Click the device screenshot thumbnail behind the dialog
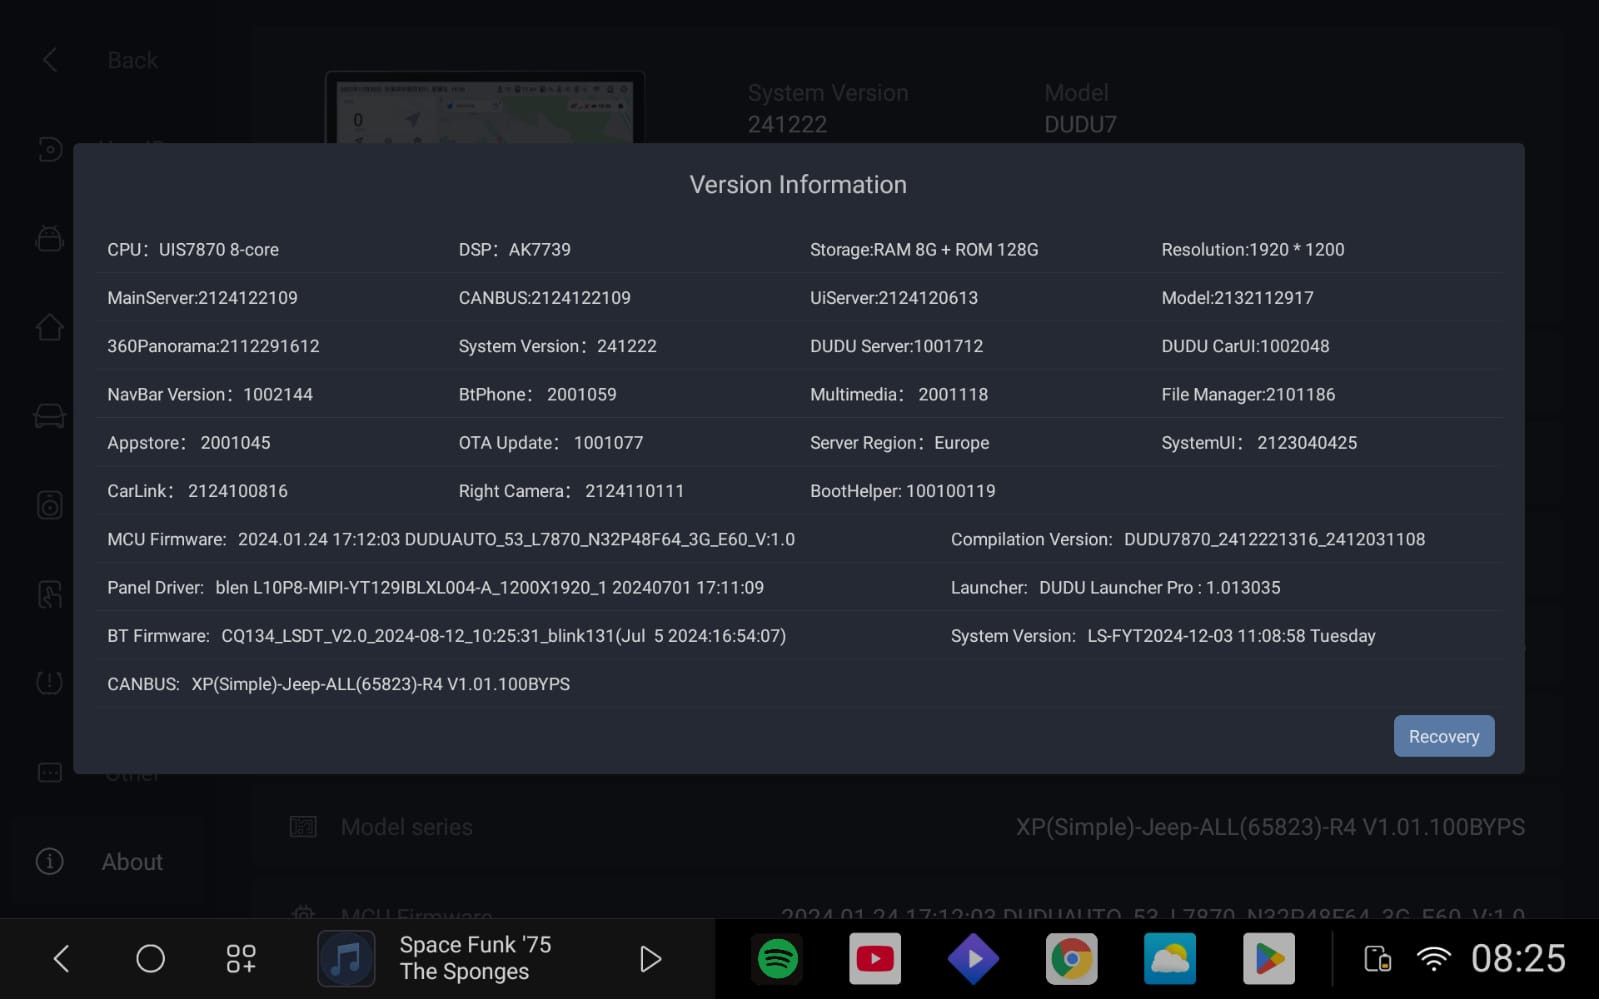 pos(484,108)
